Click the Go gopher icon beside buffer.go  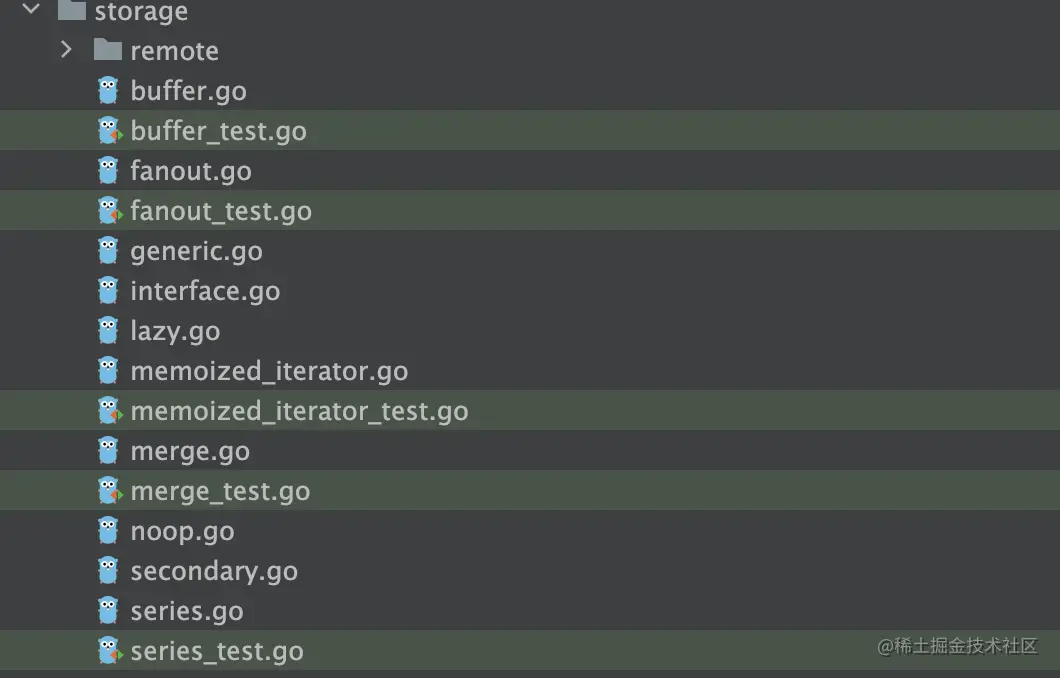pos(108,91)
